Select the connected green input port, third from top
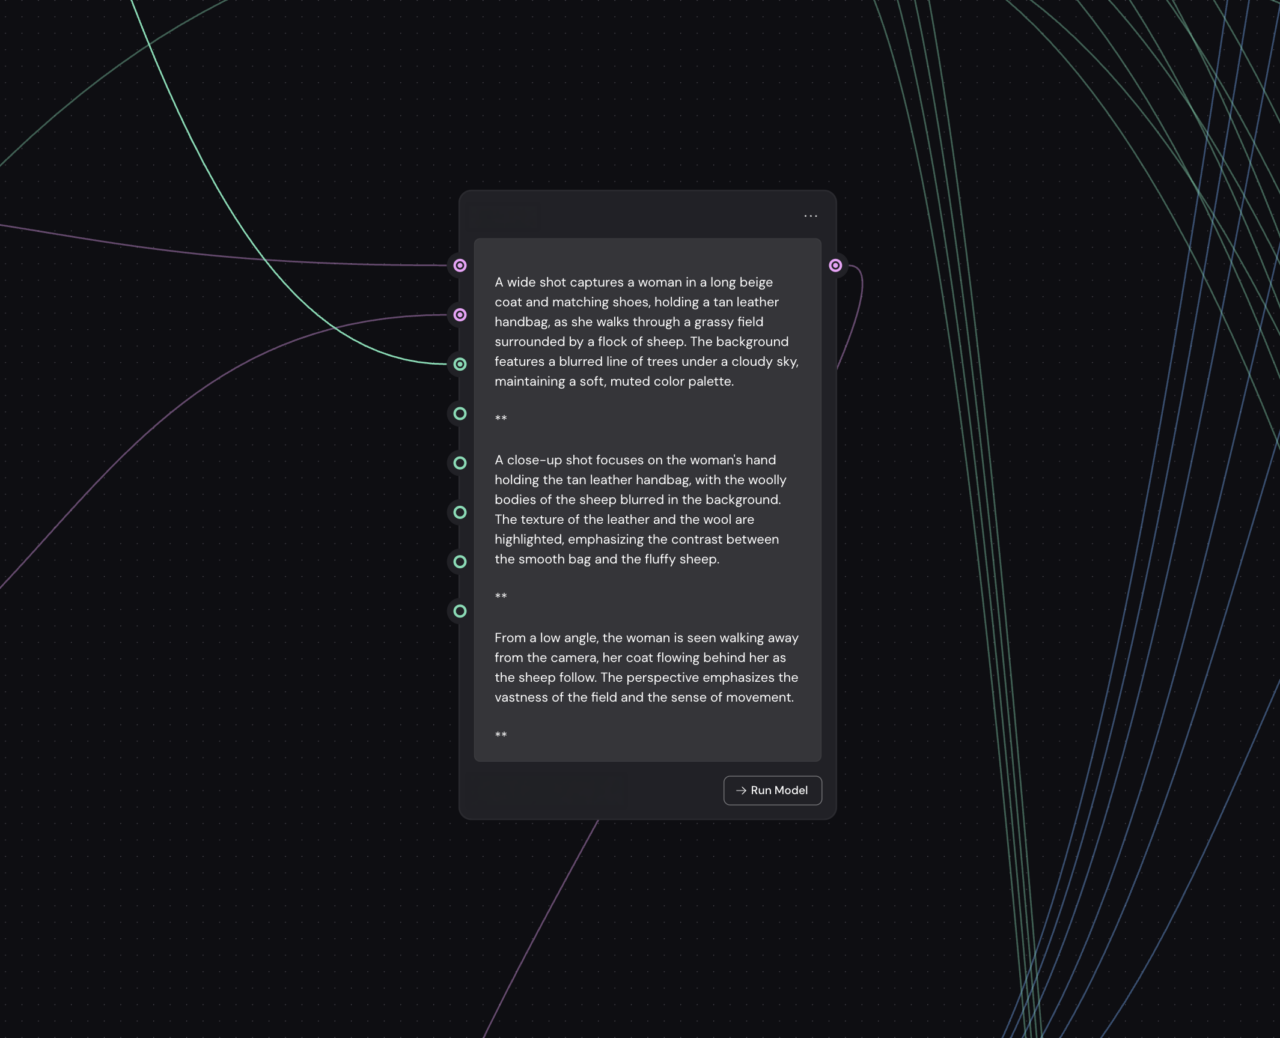Image resolution: width=1280 pixels, height=1038 pixels. tap(460, 364)
